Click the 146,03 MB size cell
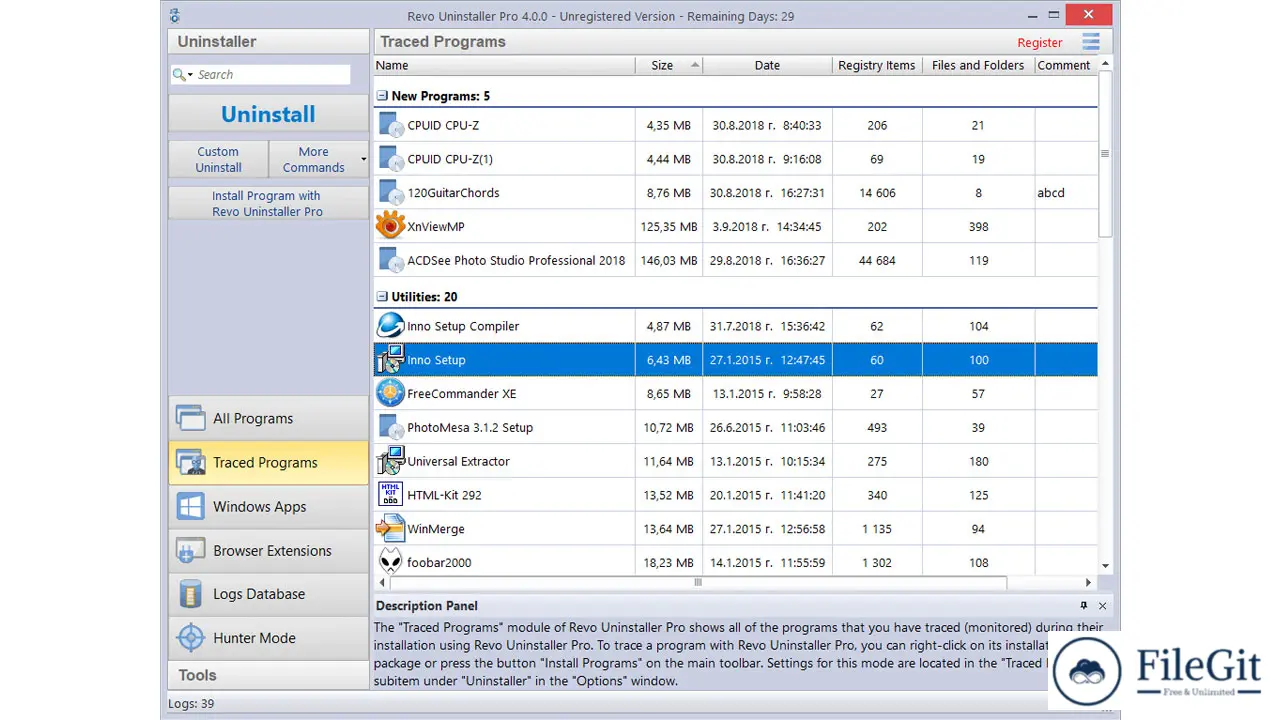1280x720 pixels. [x=669, y=260]
